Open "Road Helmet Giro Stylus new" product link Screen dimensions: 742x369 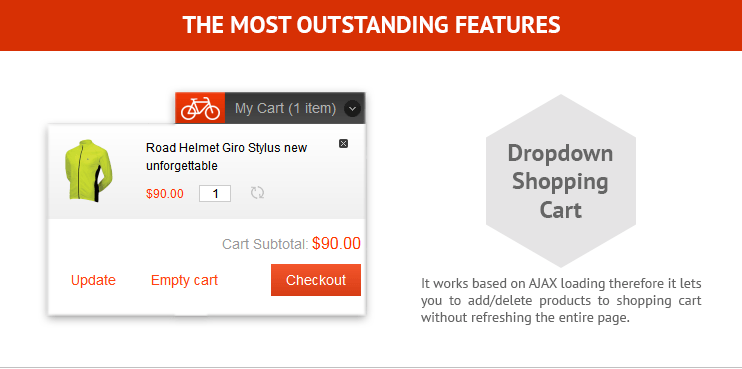227,148
